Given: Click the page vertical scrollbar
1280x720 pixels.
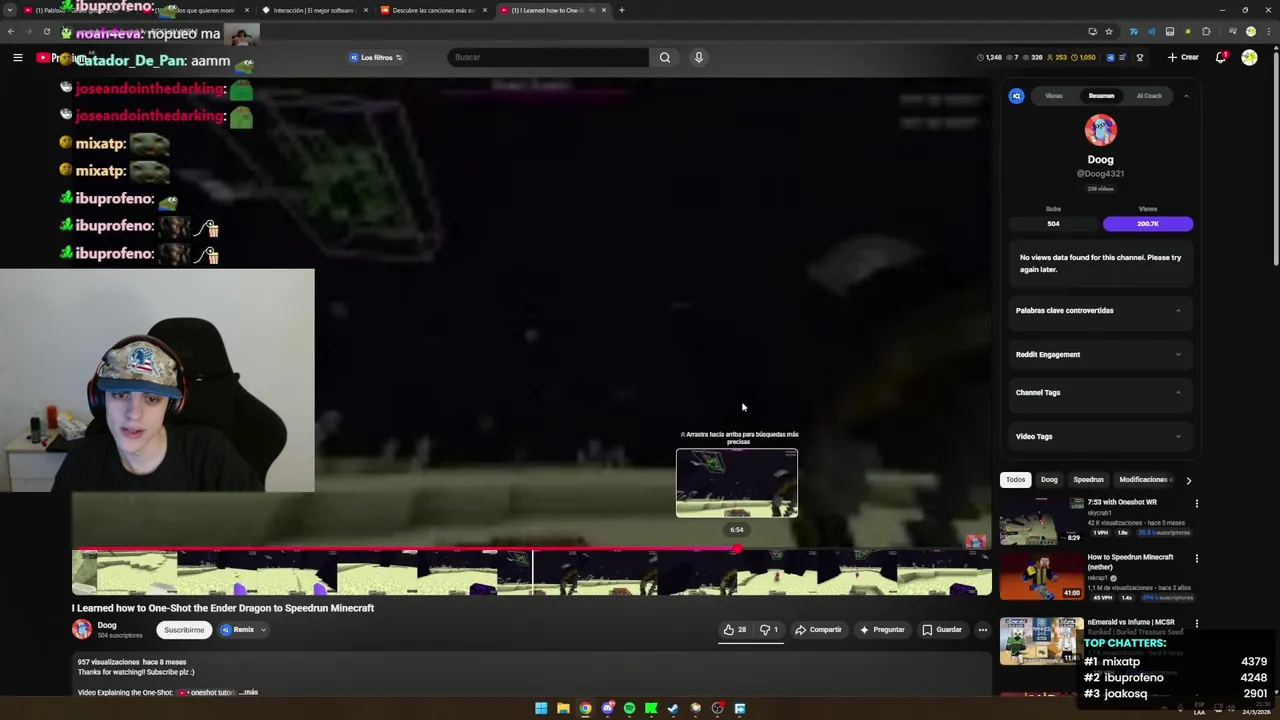Looking at the screenshot, I should coord(1275,160).
